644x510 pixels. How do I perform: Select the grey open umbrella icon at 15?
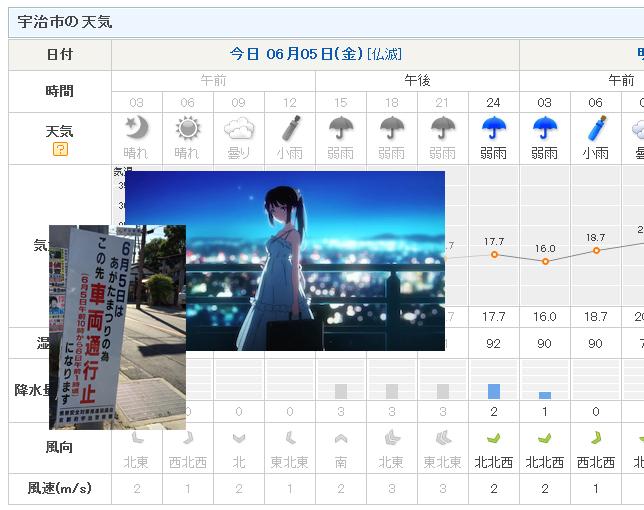pos(341,128)
